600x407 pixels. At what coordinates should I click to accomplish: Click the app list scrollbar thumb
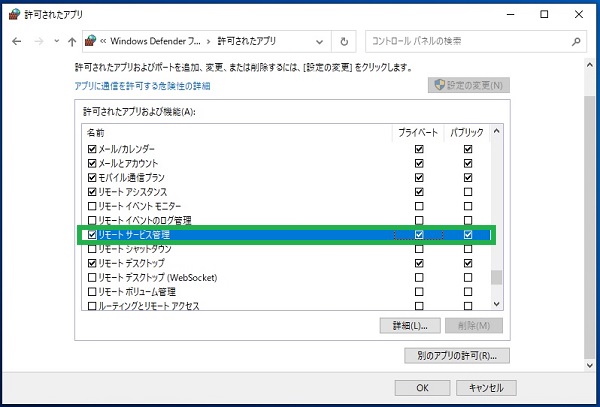coord(496,278)
